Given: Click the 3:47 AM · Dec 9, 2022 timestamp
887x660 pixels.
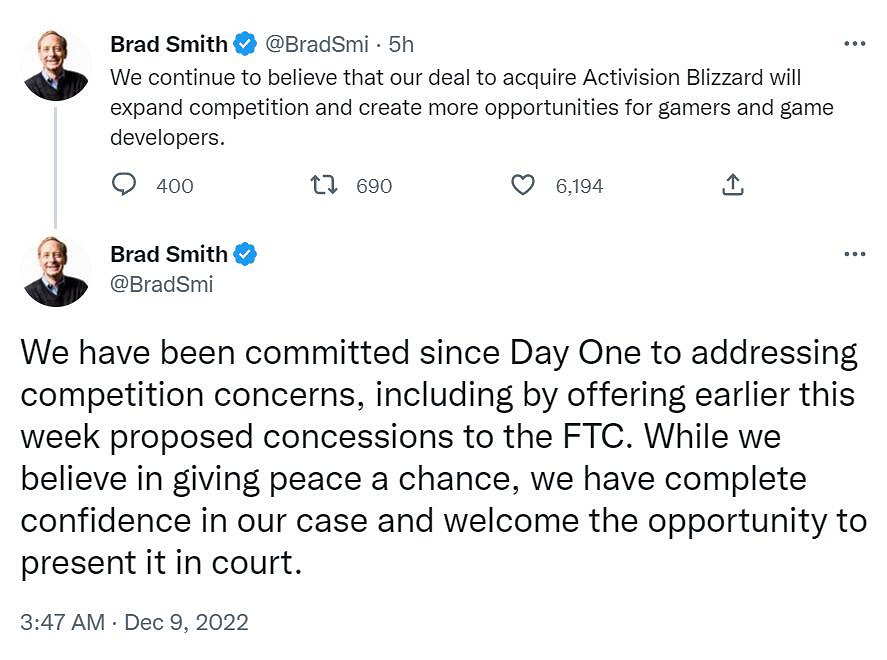Looking at the screenshot, I should [x=134, y=622].
